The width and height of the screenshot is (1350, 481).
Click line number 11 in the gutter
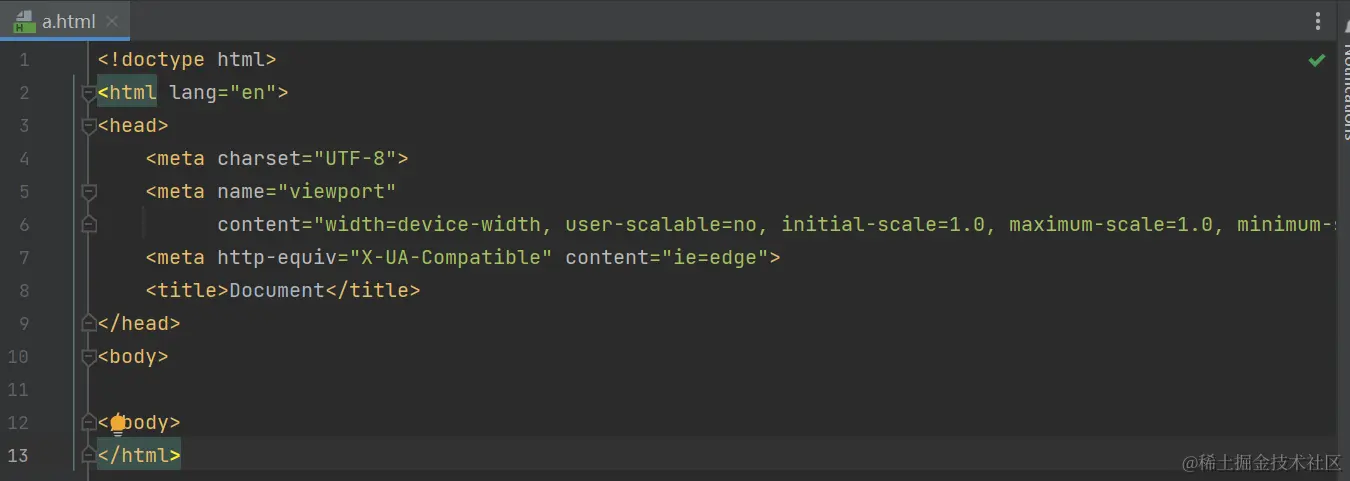pos(19,389)
